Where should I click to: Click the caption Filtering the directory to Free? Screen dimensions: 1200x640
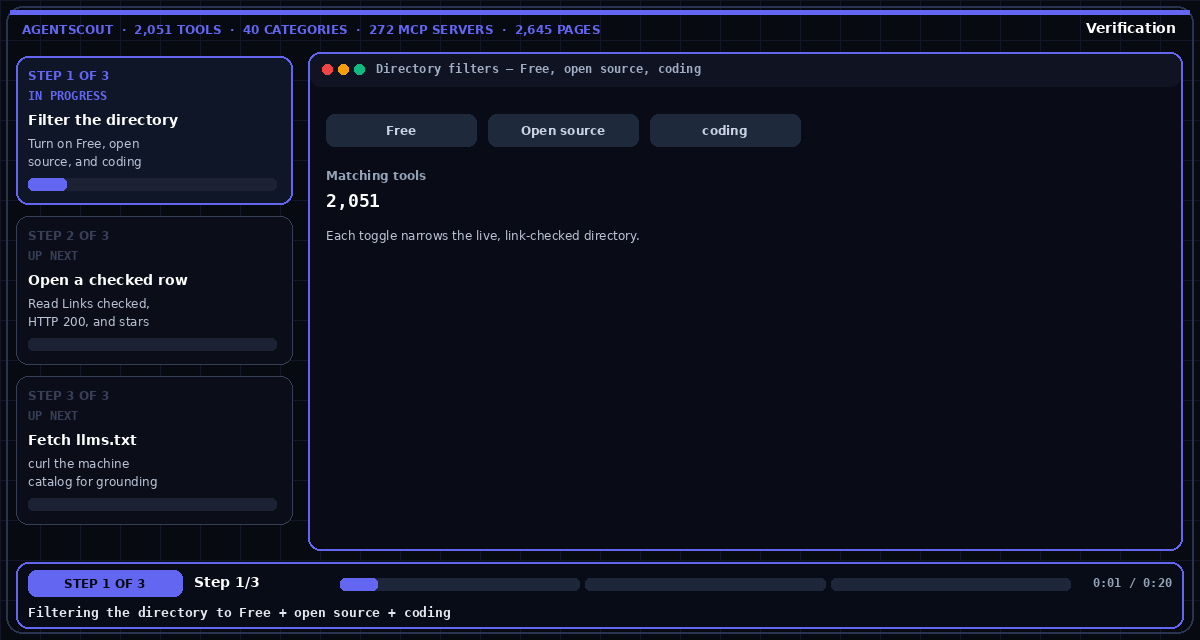[x=239, y=612]
